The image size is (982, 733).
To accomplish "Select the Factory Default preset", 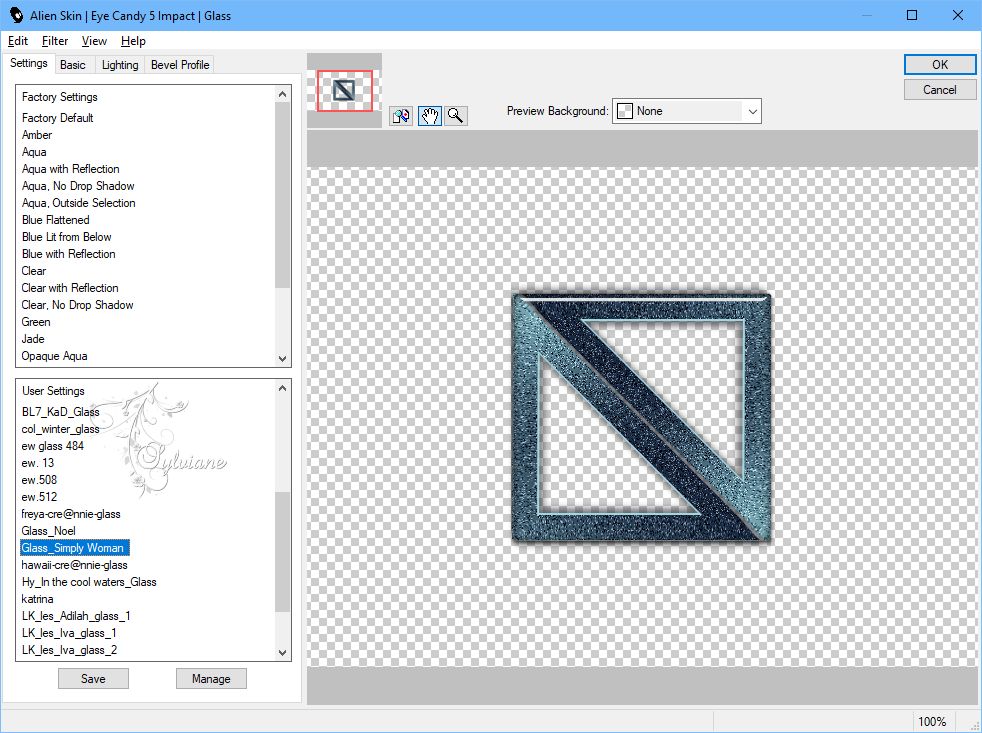I will tap(58, 118).
